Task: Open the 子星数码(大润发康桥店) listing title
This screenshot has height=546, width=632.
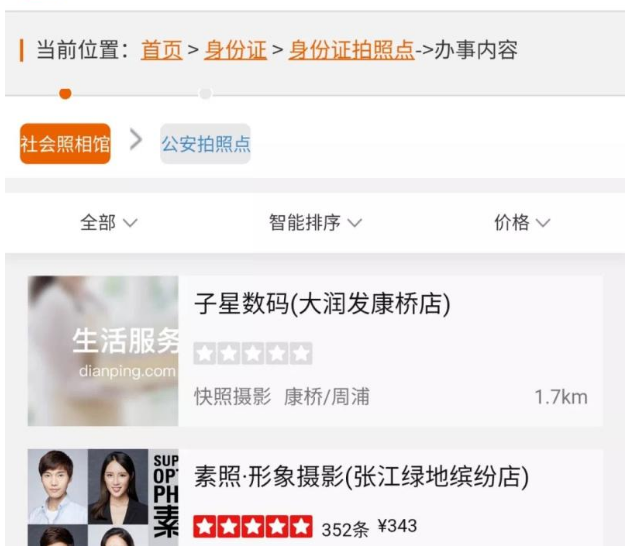Action: [322, 304]
